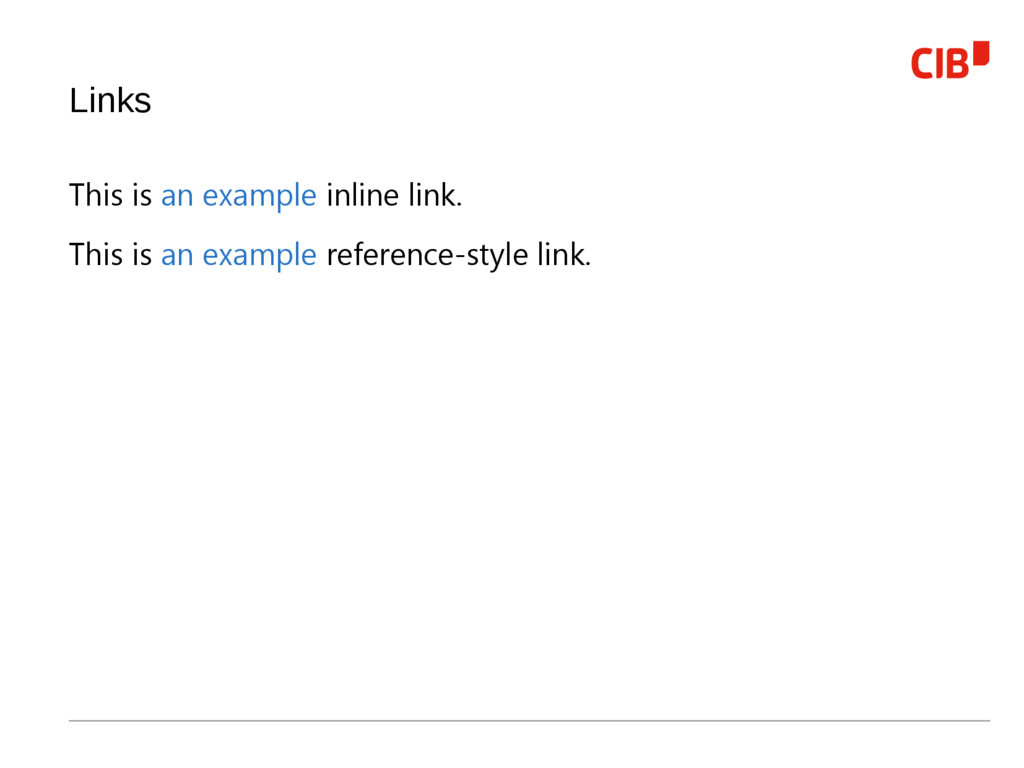Viewport: 1024px width, 768px height.
Task: Click the gray horizontal footer line
Action: point(530,721)
